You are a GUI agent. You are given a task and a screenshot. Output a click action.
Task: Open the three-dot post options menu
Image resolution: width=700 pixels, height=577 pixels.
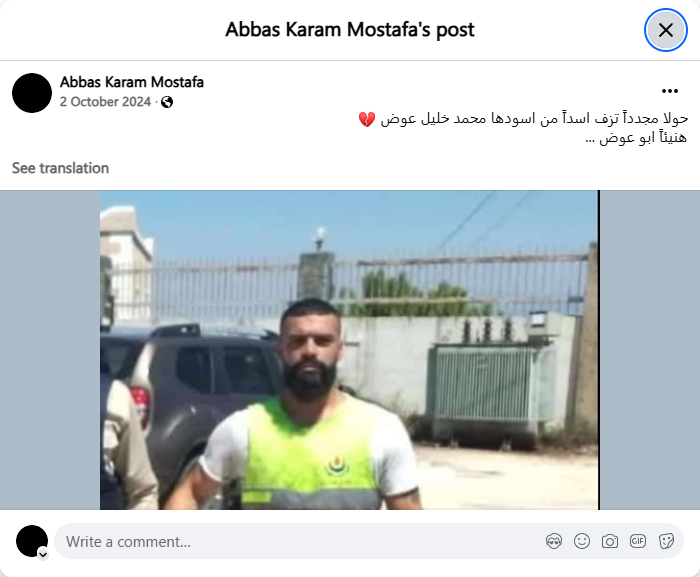(670, 91)
